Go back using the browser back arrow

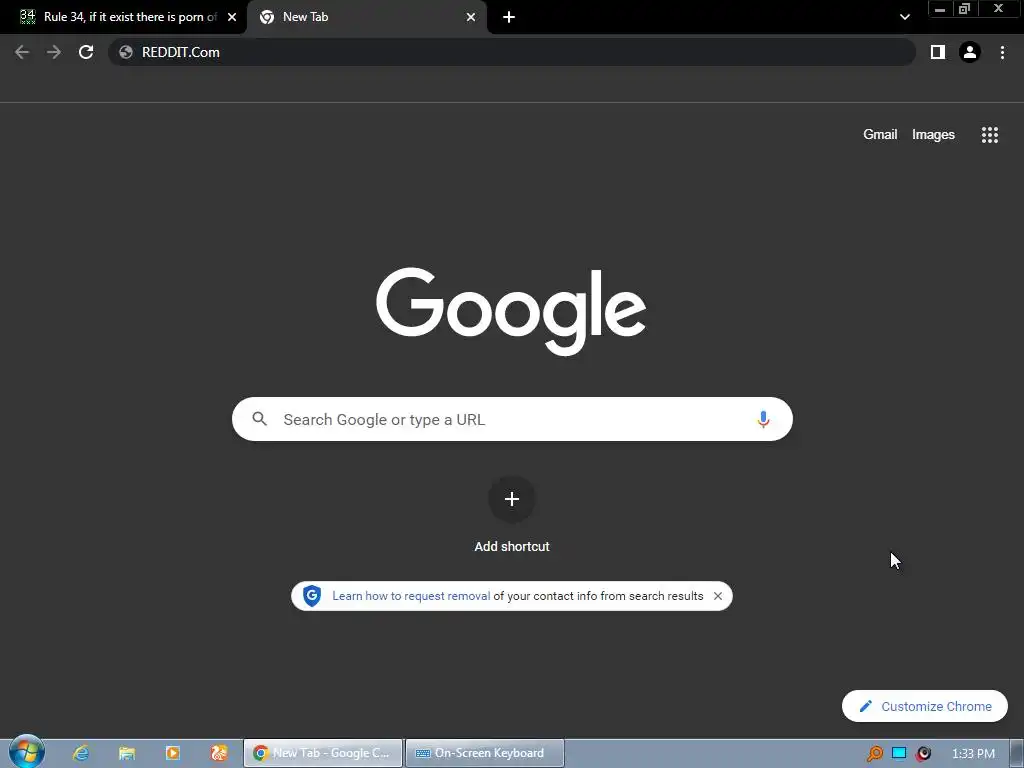(22, 52)
